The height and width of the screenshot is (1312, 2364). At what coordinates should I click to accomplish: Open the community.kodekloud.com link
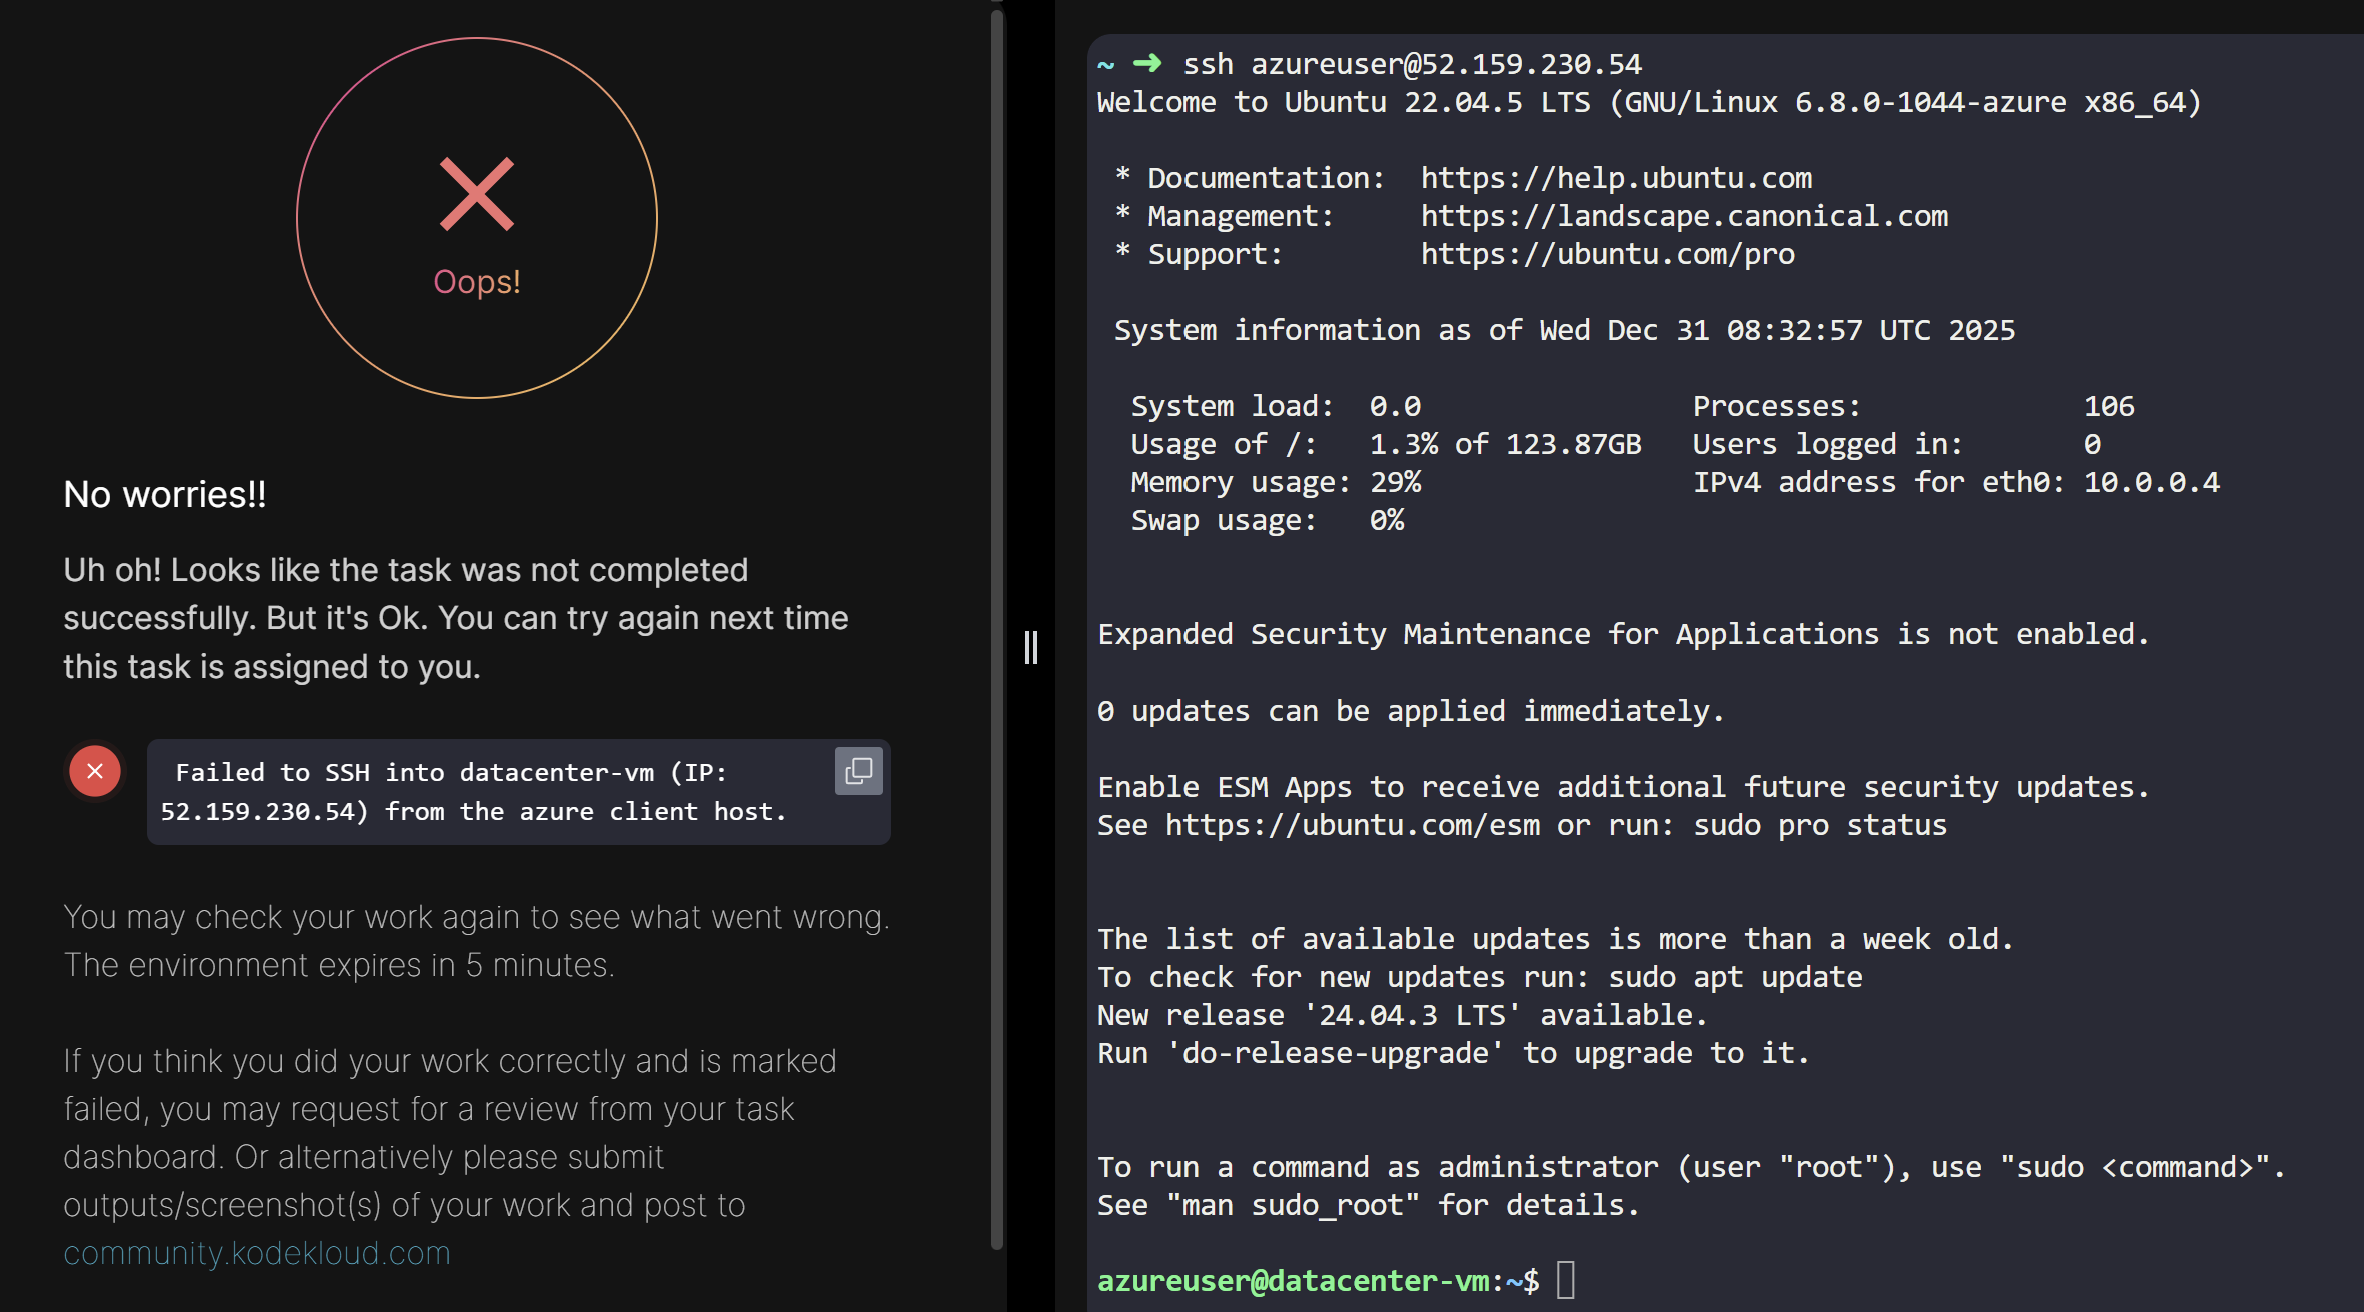(257, 1253)
